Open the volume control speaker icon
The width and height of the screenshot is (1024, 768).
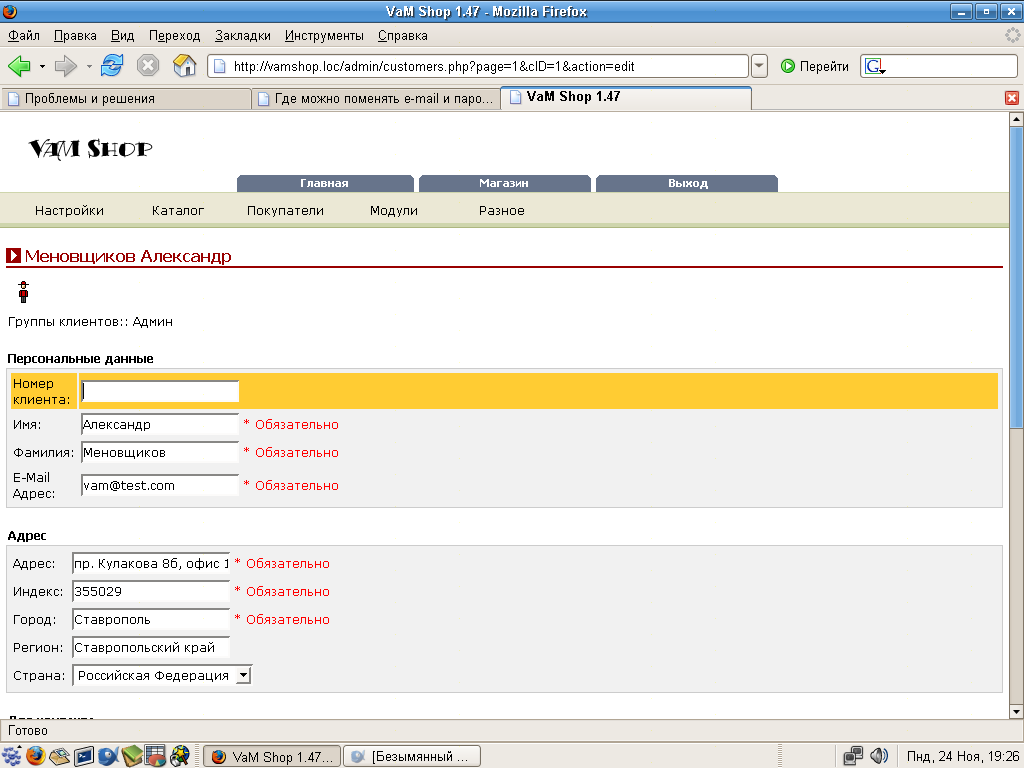[x=879, y=756]
